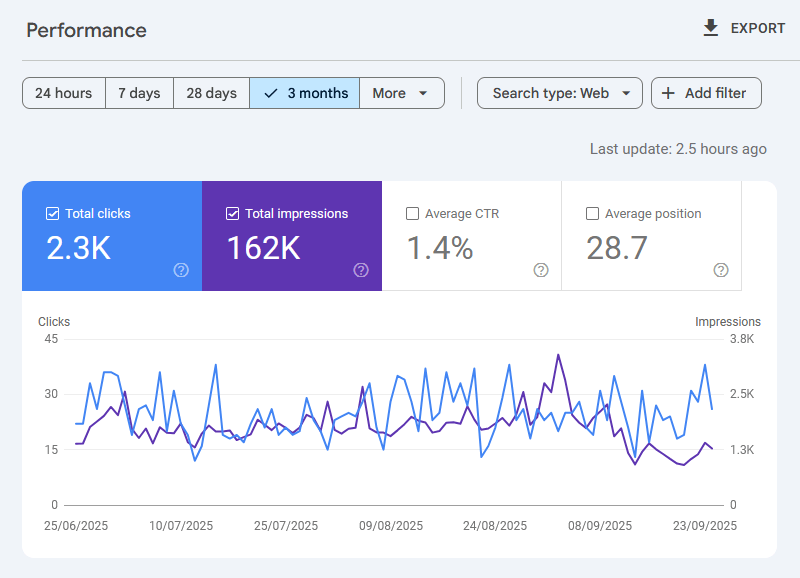Uncheck the Total clicks checkbox
This screenshot has width=800, height=578.
53,213
